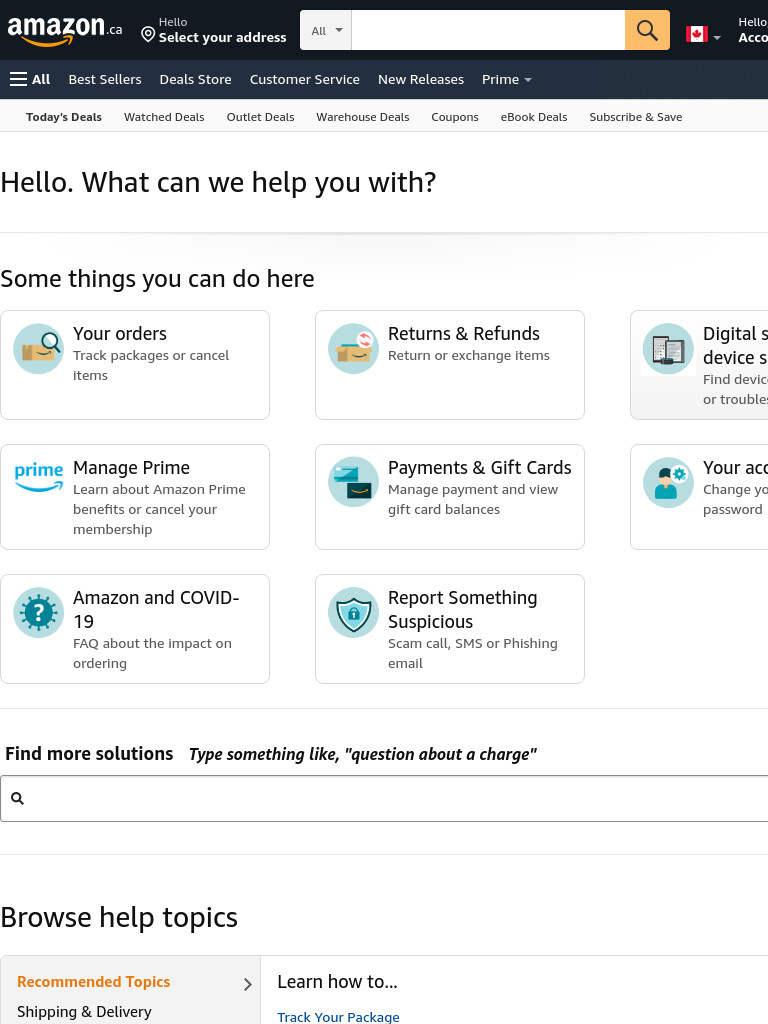Open the hamburger All menu icon

[x=18, y=80]
